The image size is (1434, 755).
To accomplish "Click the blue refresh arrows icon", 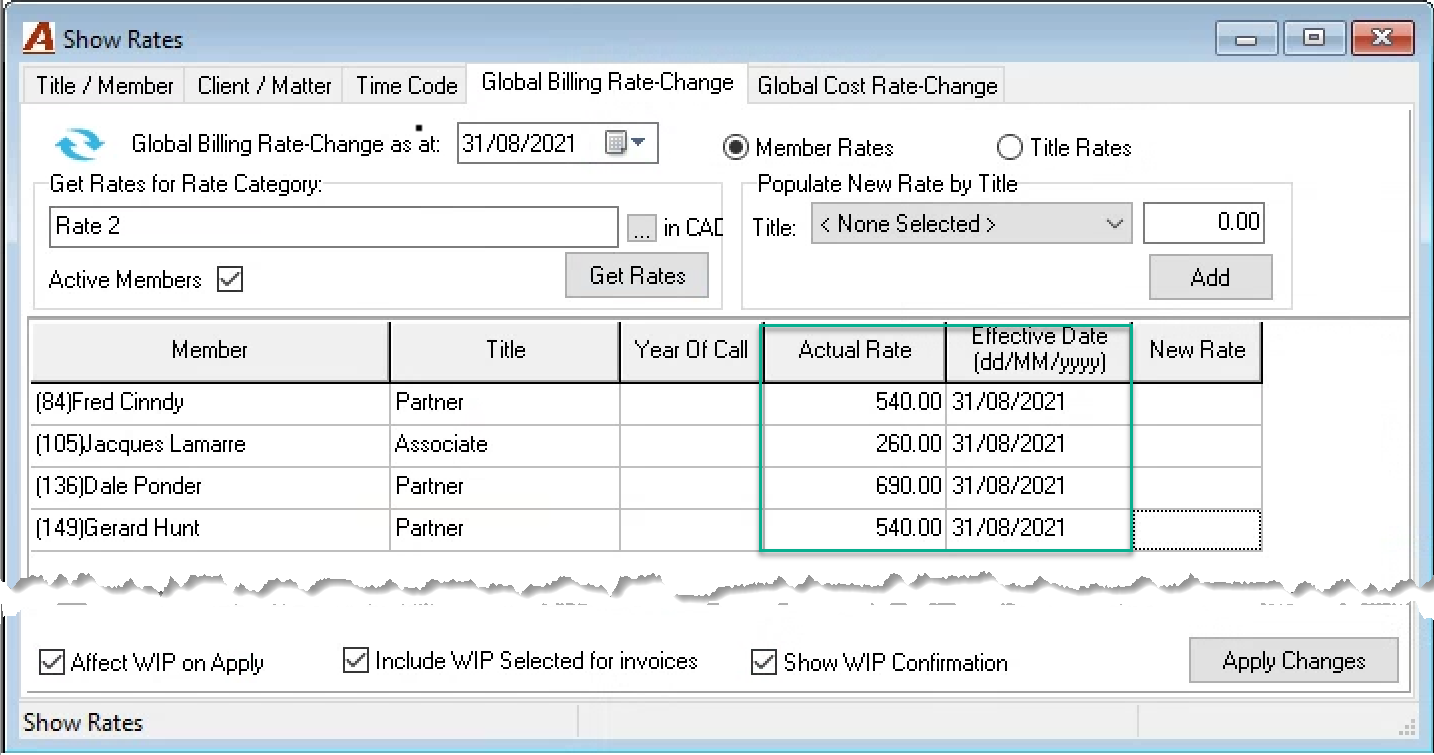I will pyautogui.click(x=78, y=144).
